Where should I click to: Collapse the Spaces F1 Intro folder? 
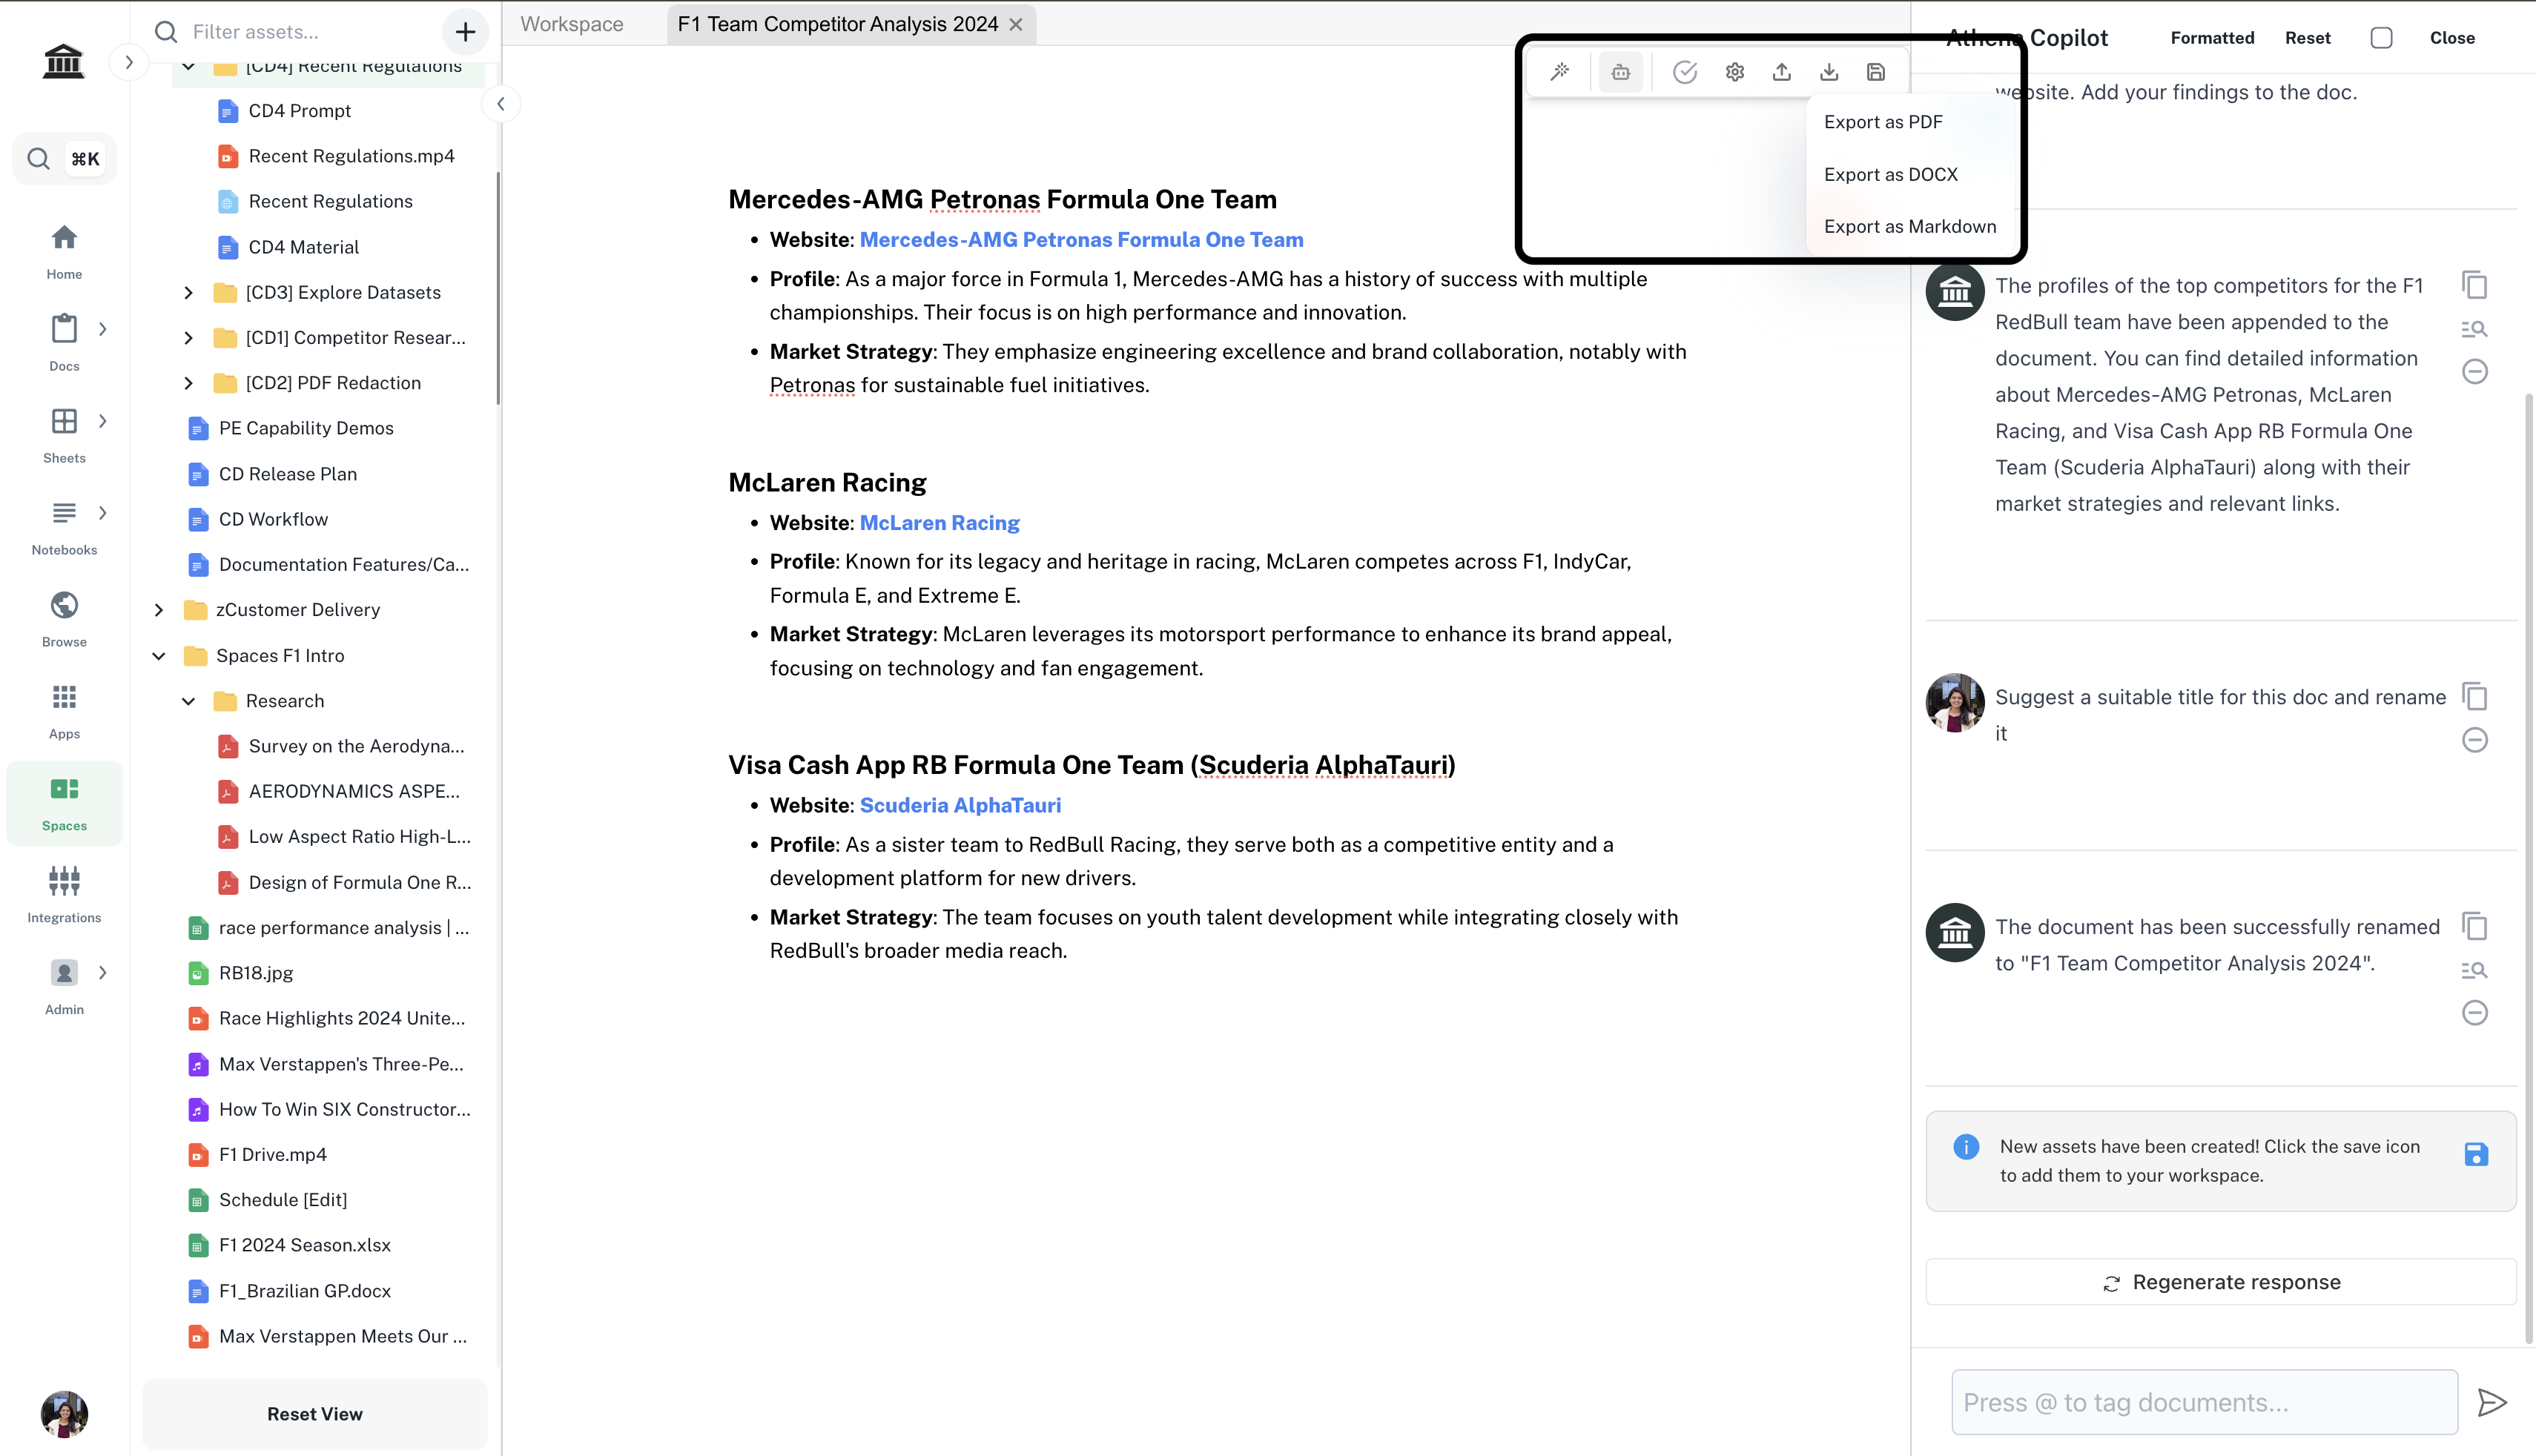[159, 656]
